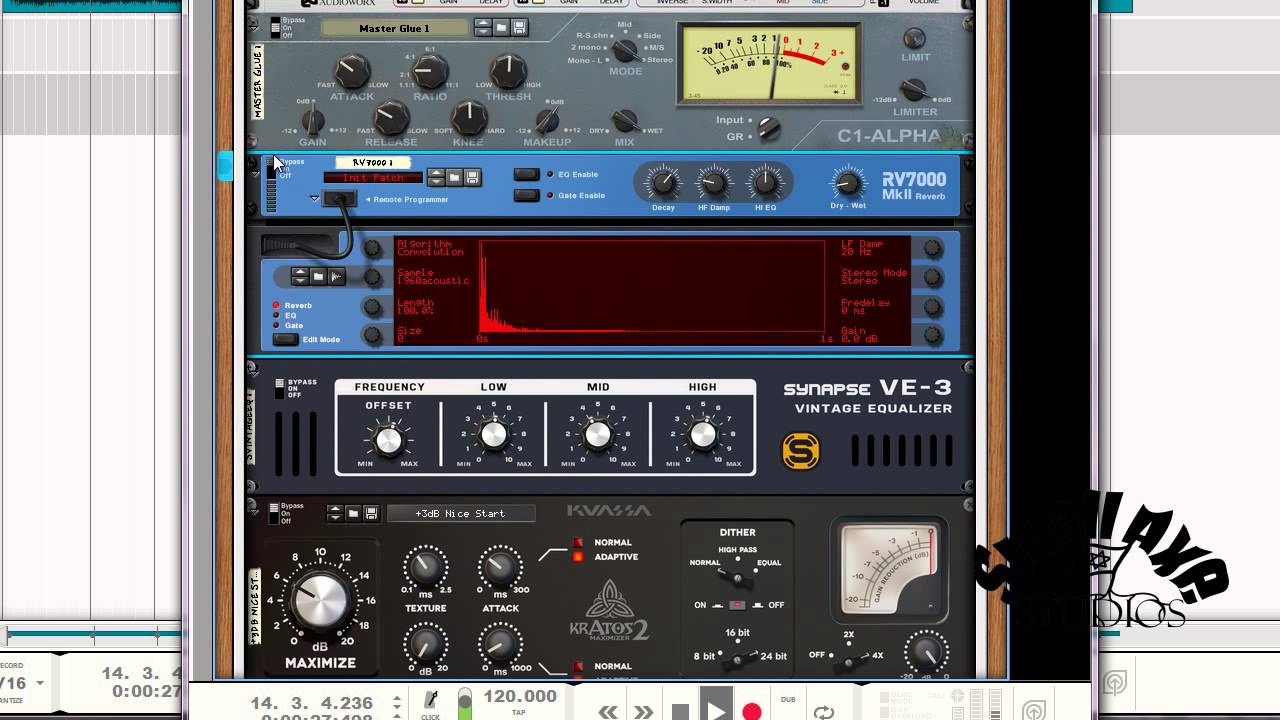The height and width of the screenshot is (720, 1280).
Task: Click the Predelay knob in Remote Programmer
Action: coord(932,306)
